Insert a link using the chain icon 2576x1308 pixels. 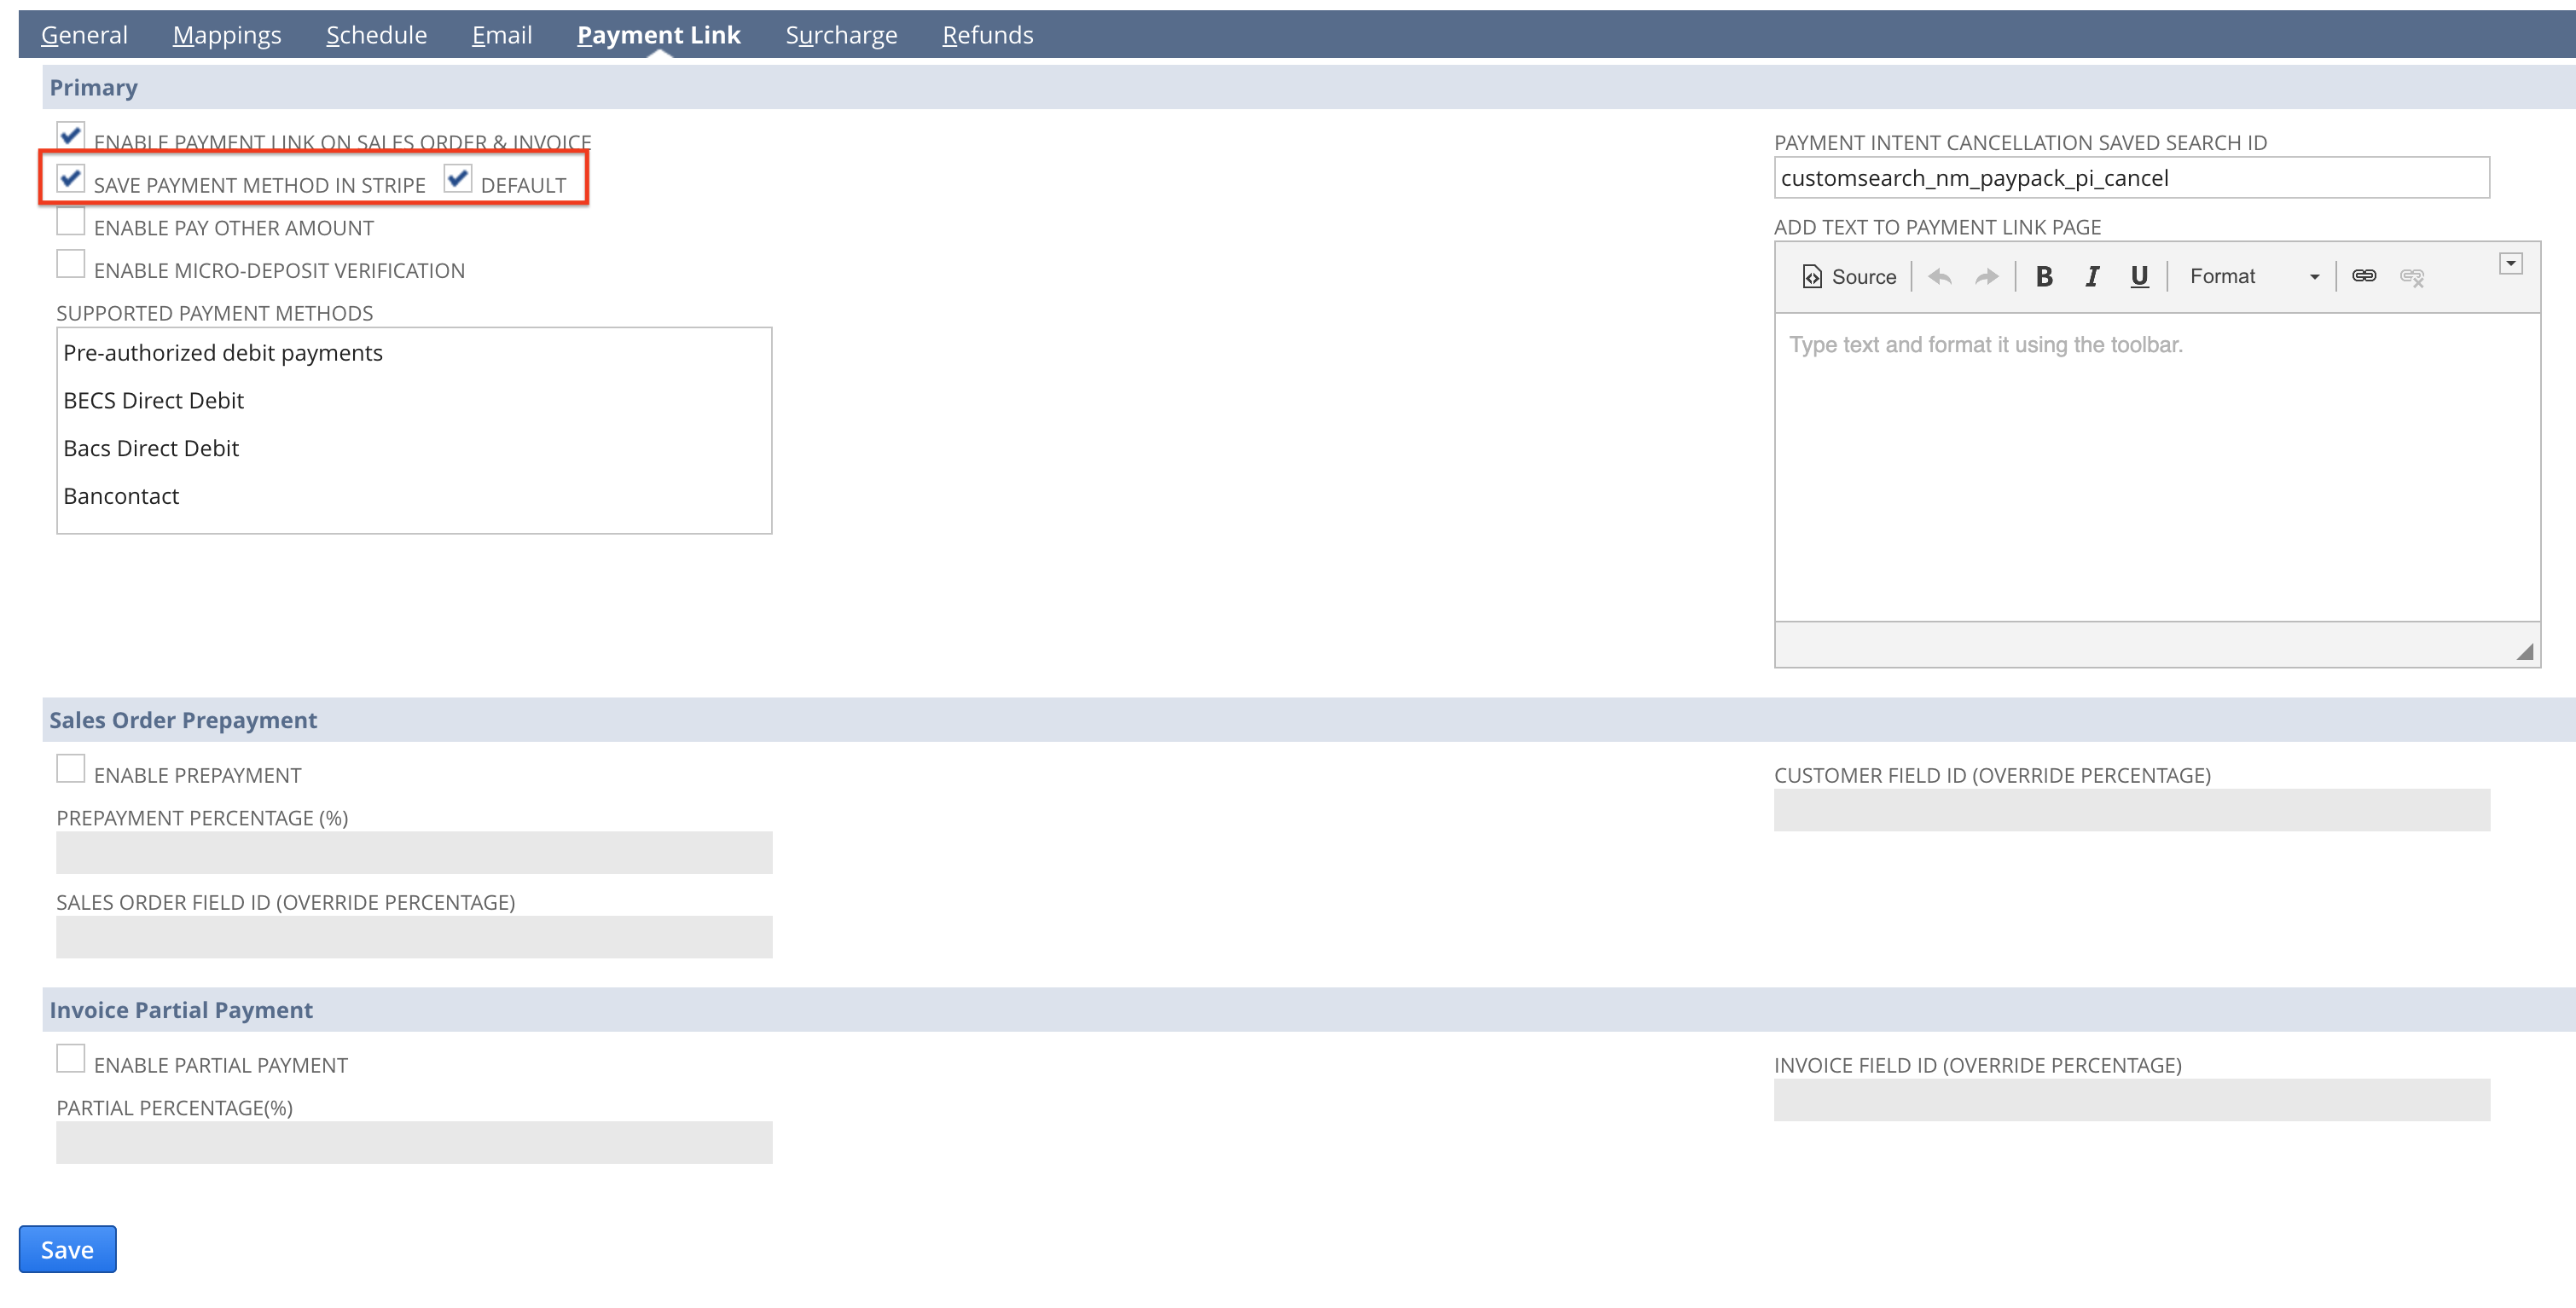click(x=2364, y=276)
